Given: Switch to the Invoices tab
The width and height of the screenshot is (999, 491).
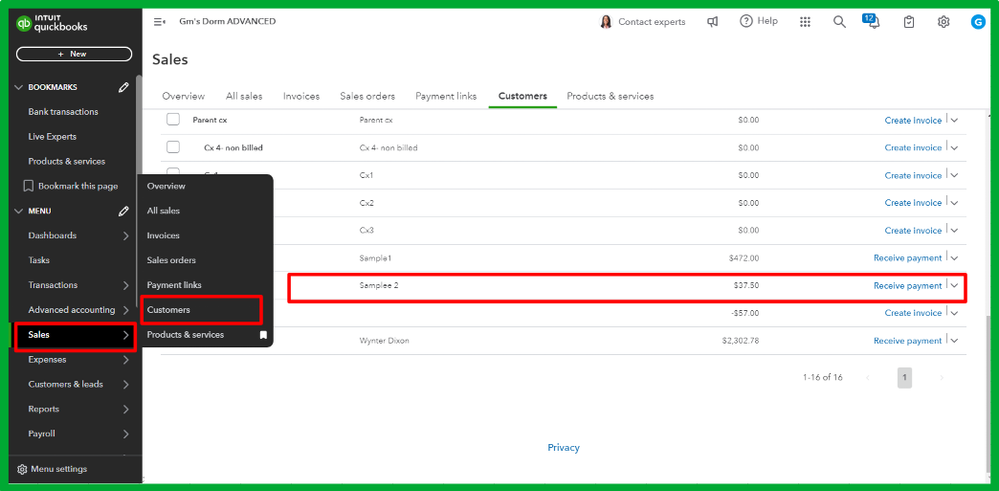Looking at the screenshot, I should click(x=301, y=96).
